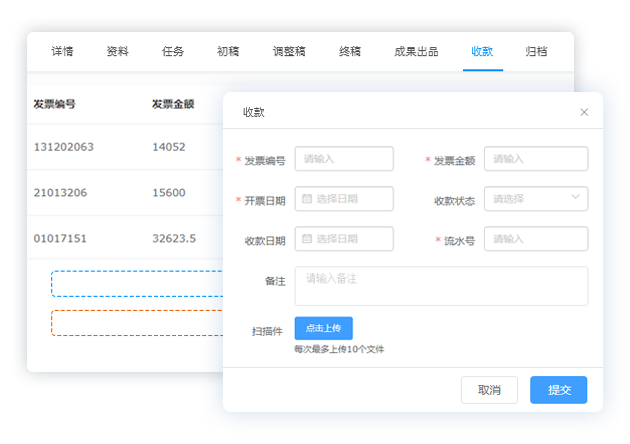The width and height of the screenshot is (630, 444).
Task: Select the 任务 tab
Action: 173,52
